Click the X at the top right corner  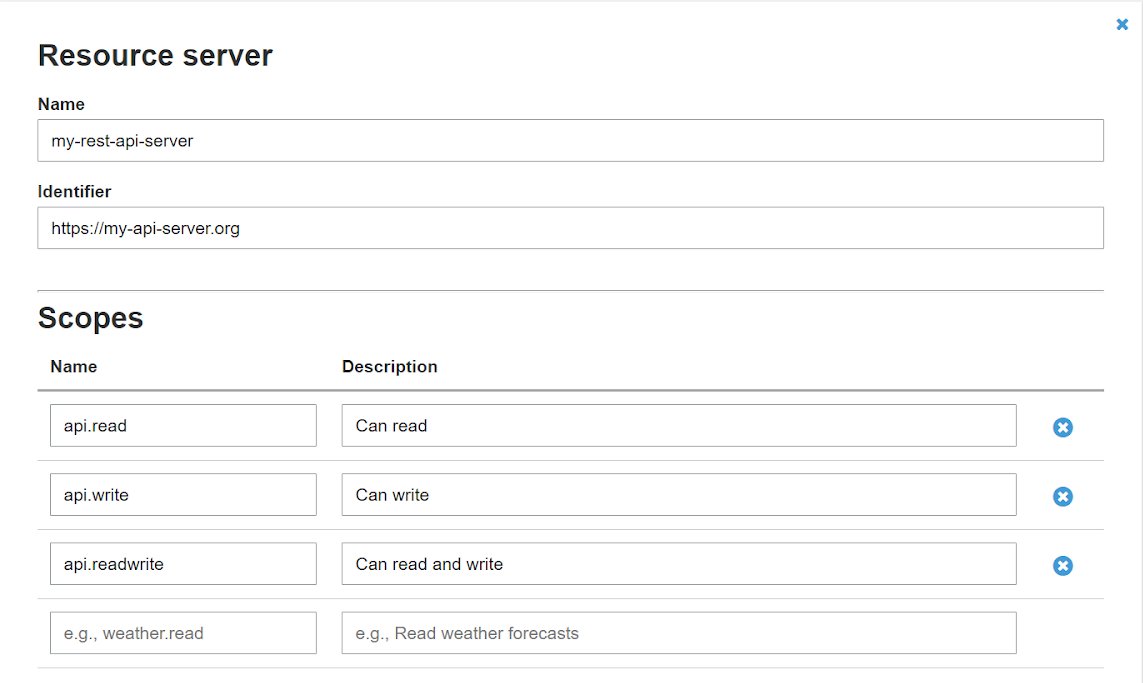click(x=1121, y=24)
